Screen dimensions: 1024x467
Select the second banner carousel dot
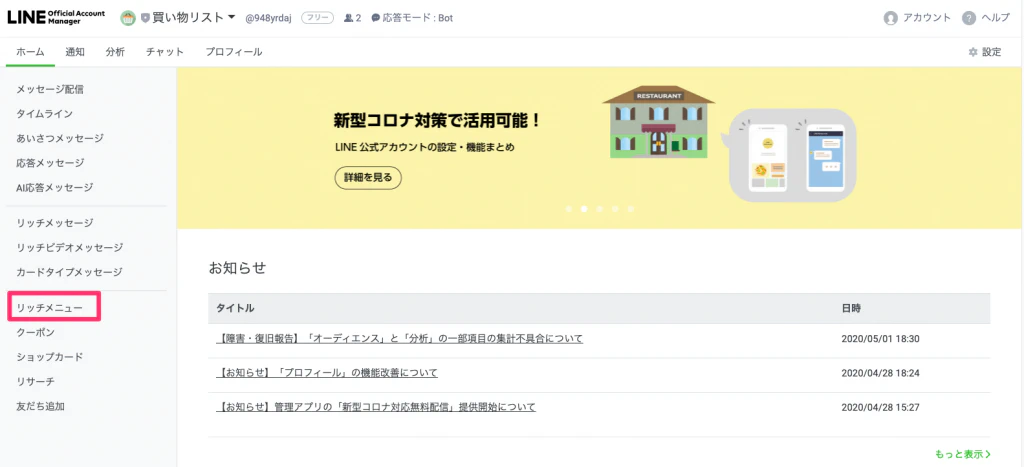pos(584,209)
